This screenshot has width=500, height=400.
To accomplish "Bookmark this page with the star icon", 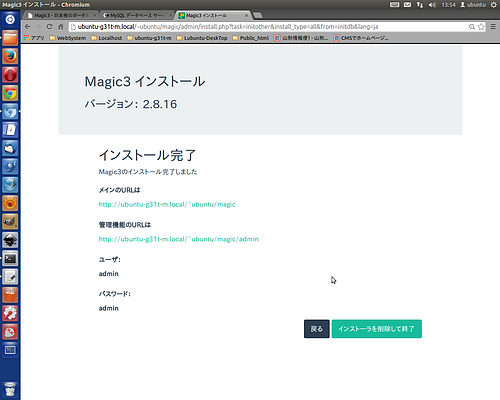I will pos(481,27).
